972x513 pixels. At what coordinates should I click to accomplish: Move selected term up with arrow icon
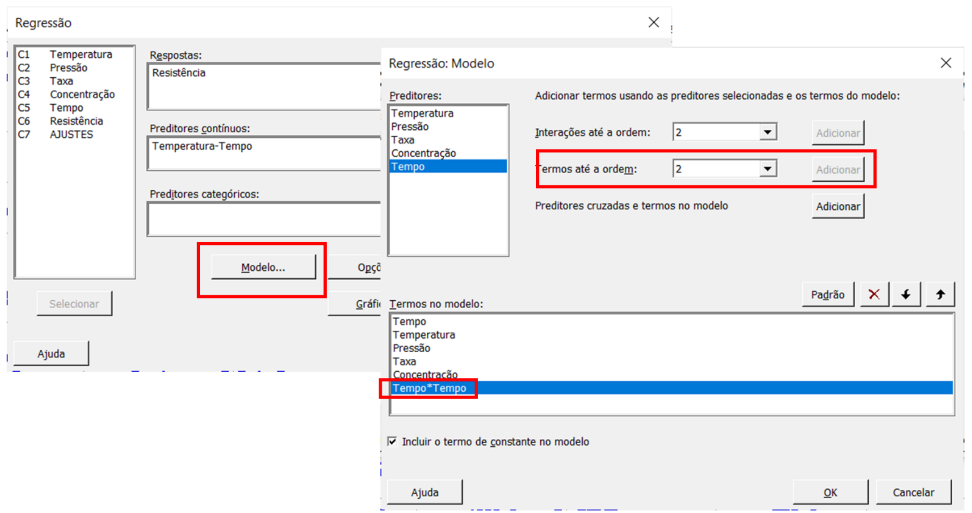pyautogui.click(x=940, y=294)
